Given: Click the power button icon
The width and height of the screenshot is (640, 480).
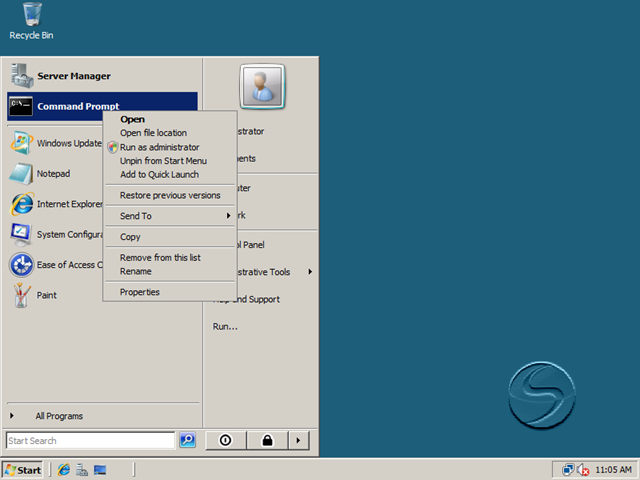Looking at the screenshot, I should (x=226, y=440).
